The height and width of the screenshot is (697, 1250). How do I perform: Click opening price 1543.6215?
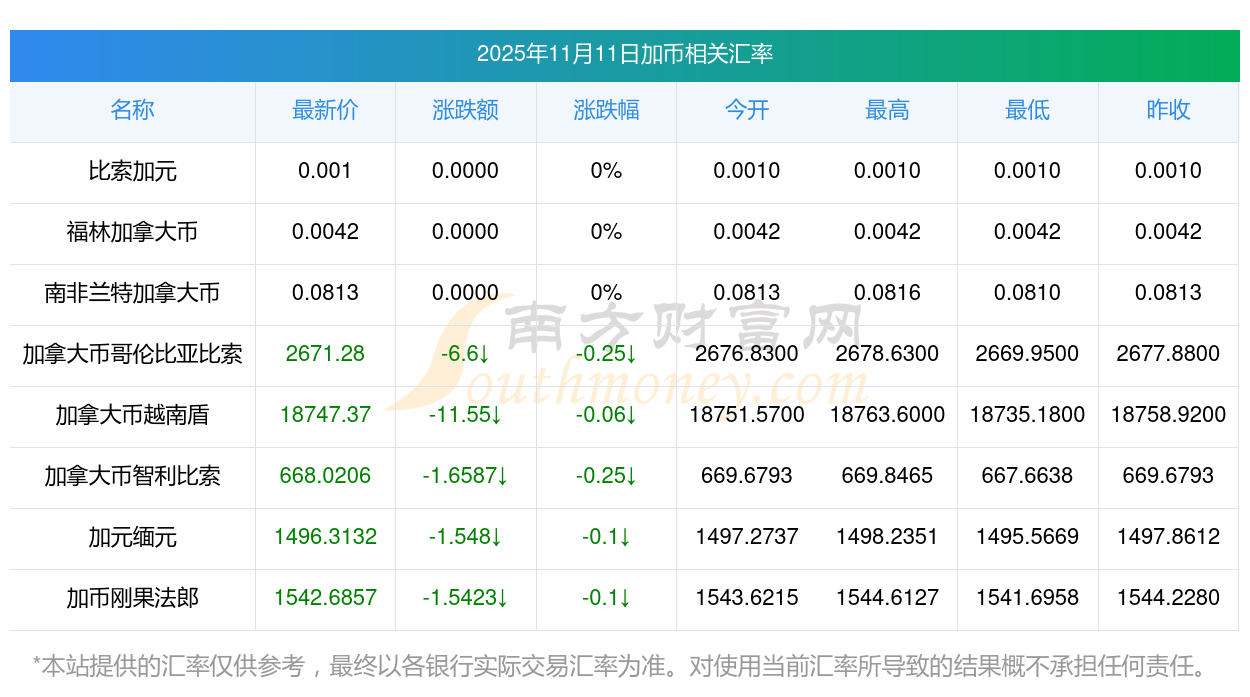(747, 598)
